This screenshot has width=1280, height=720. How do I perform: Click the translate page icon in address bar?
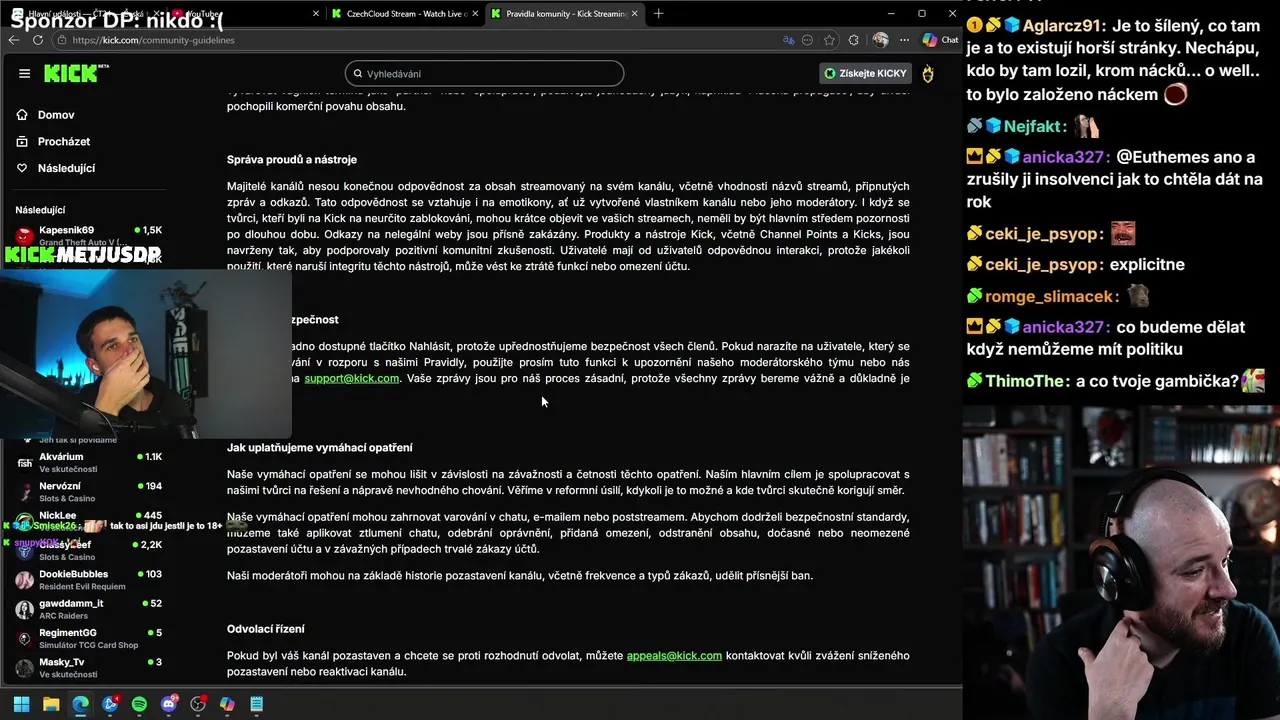coord(788,40)
